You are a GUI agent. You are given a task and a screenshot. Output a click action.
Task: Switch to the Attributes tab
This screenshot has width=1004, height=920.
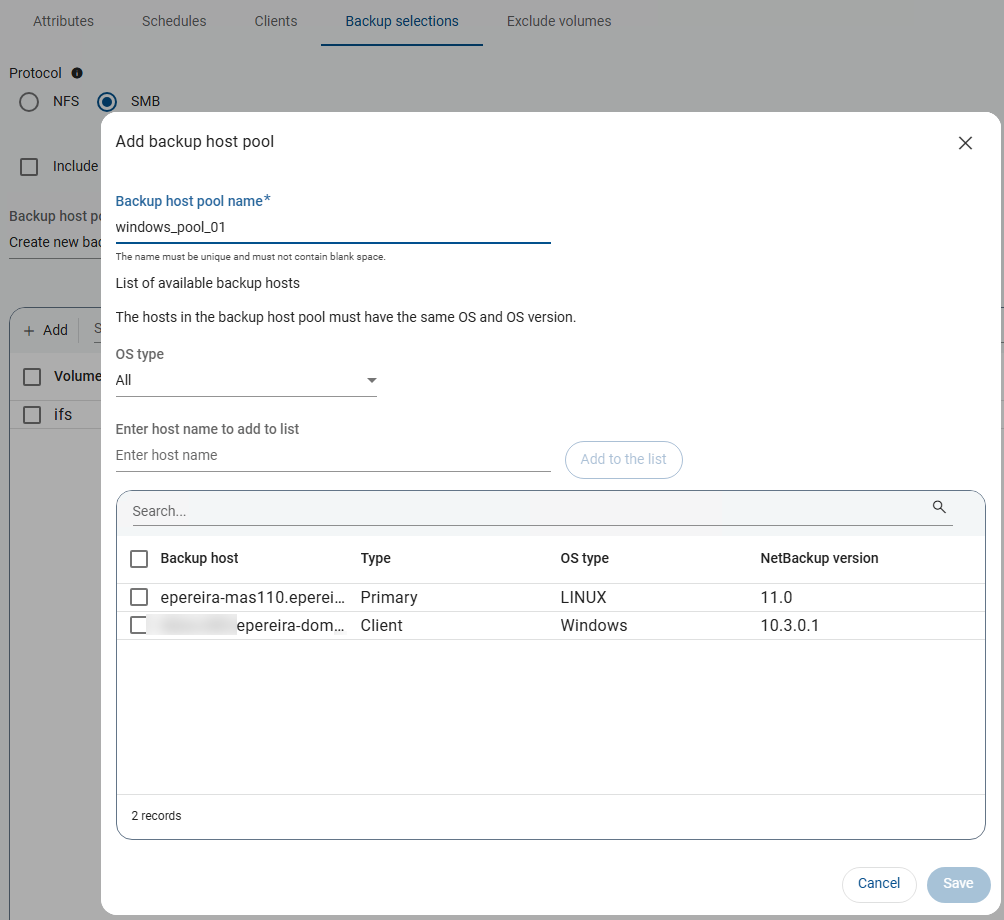pos(63,21)
